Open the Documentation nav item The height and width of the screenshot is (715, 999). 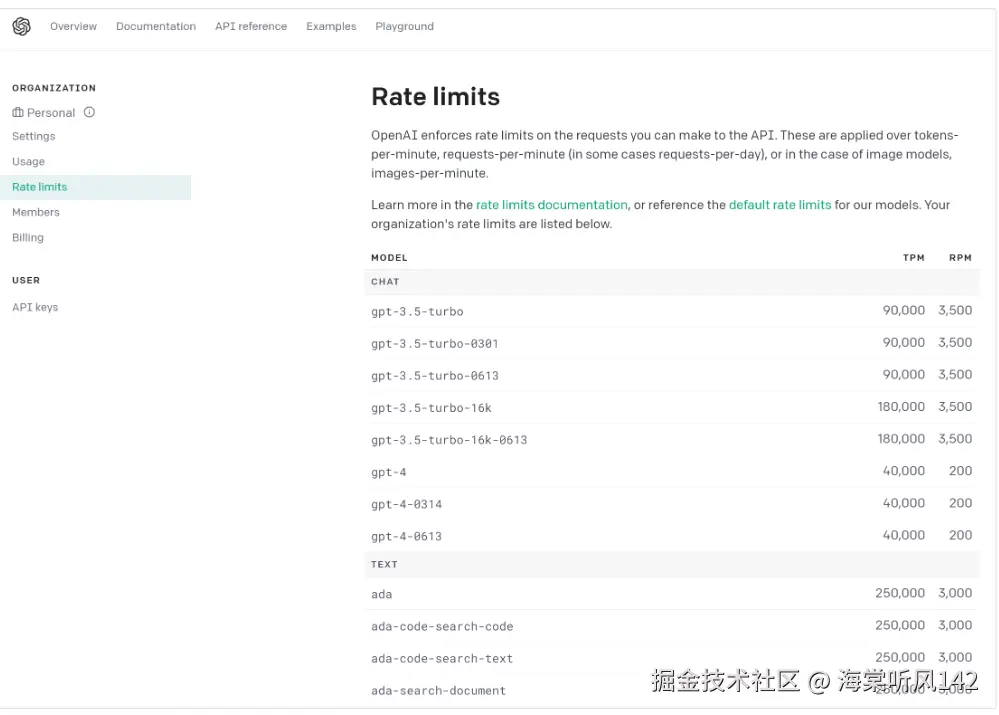click(x=156, y=26)
